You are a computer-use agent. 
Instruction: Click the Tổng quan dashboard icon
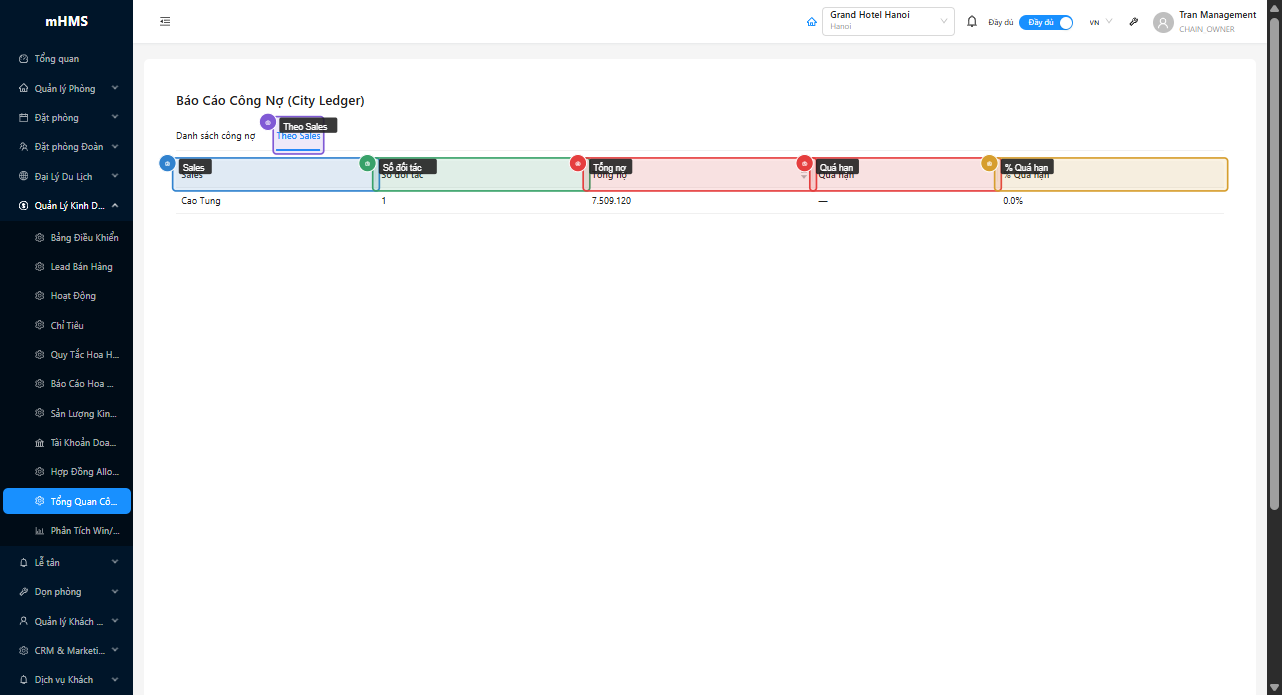tap(24, 59)
